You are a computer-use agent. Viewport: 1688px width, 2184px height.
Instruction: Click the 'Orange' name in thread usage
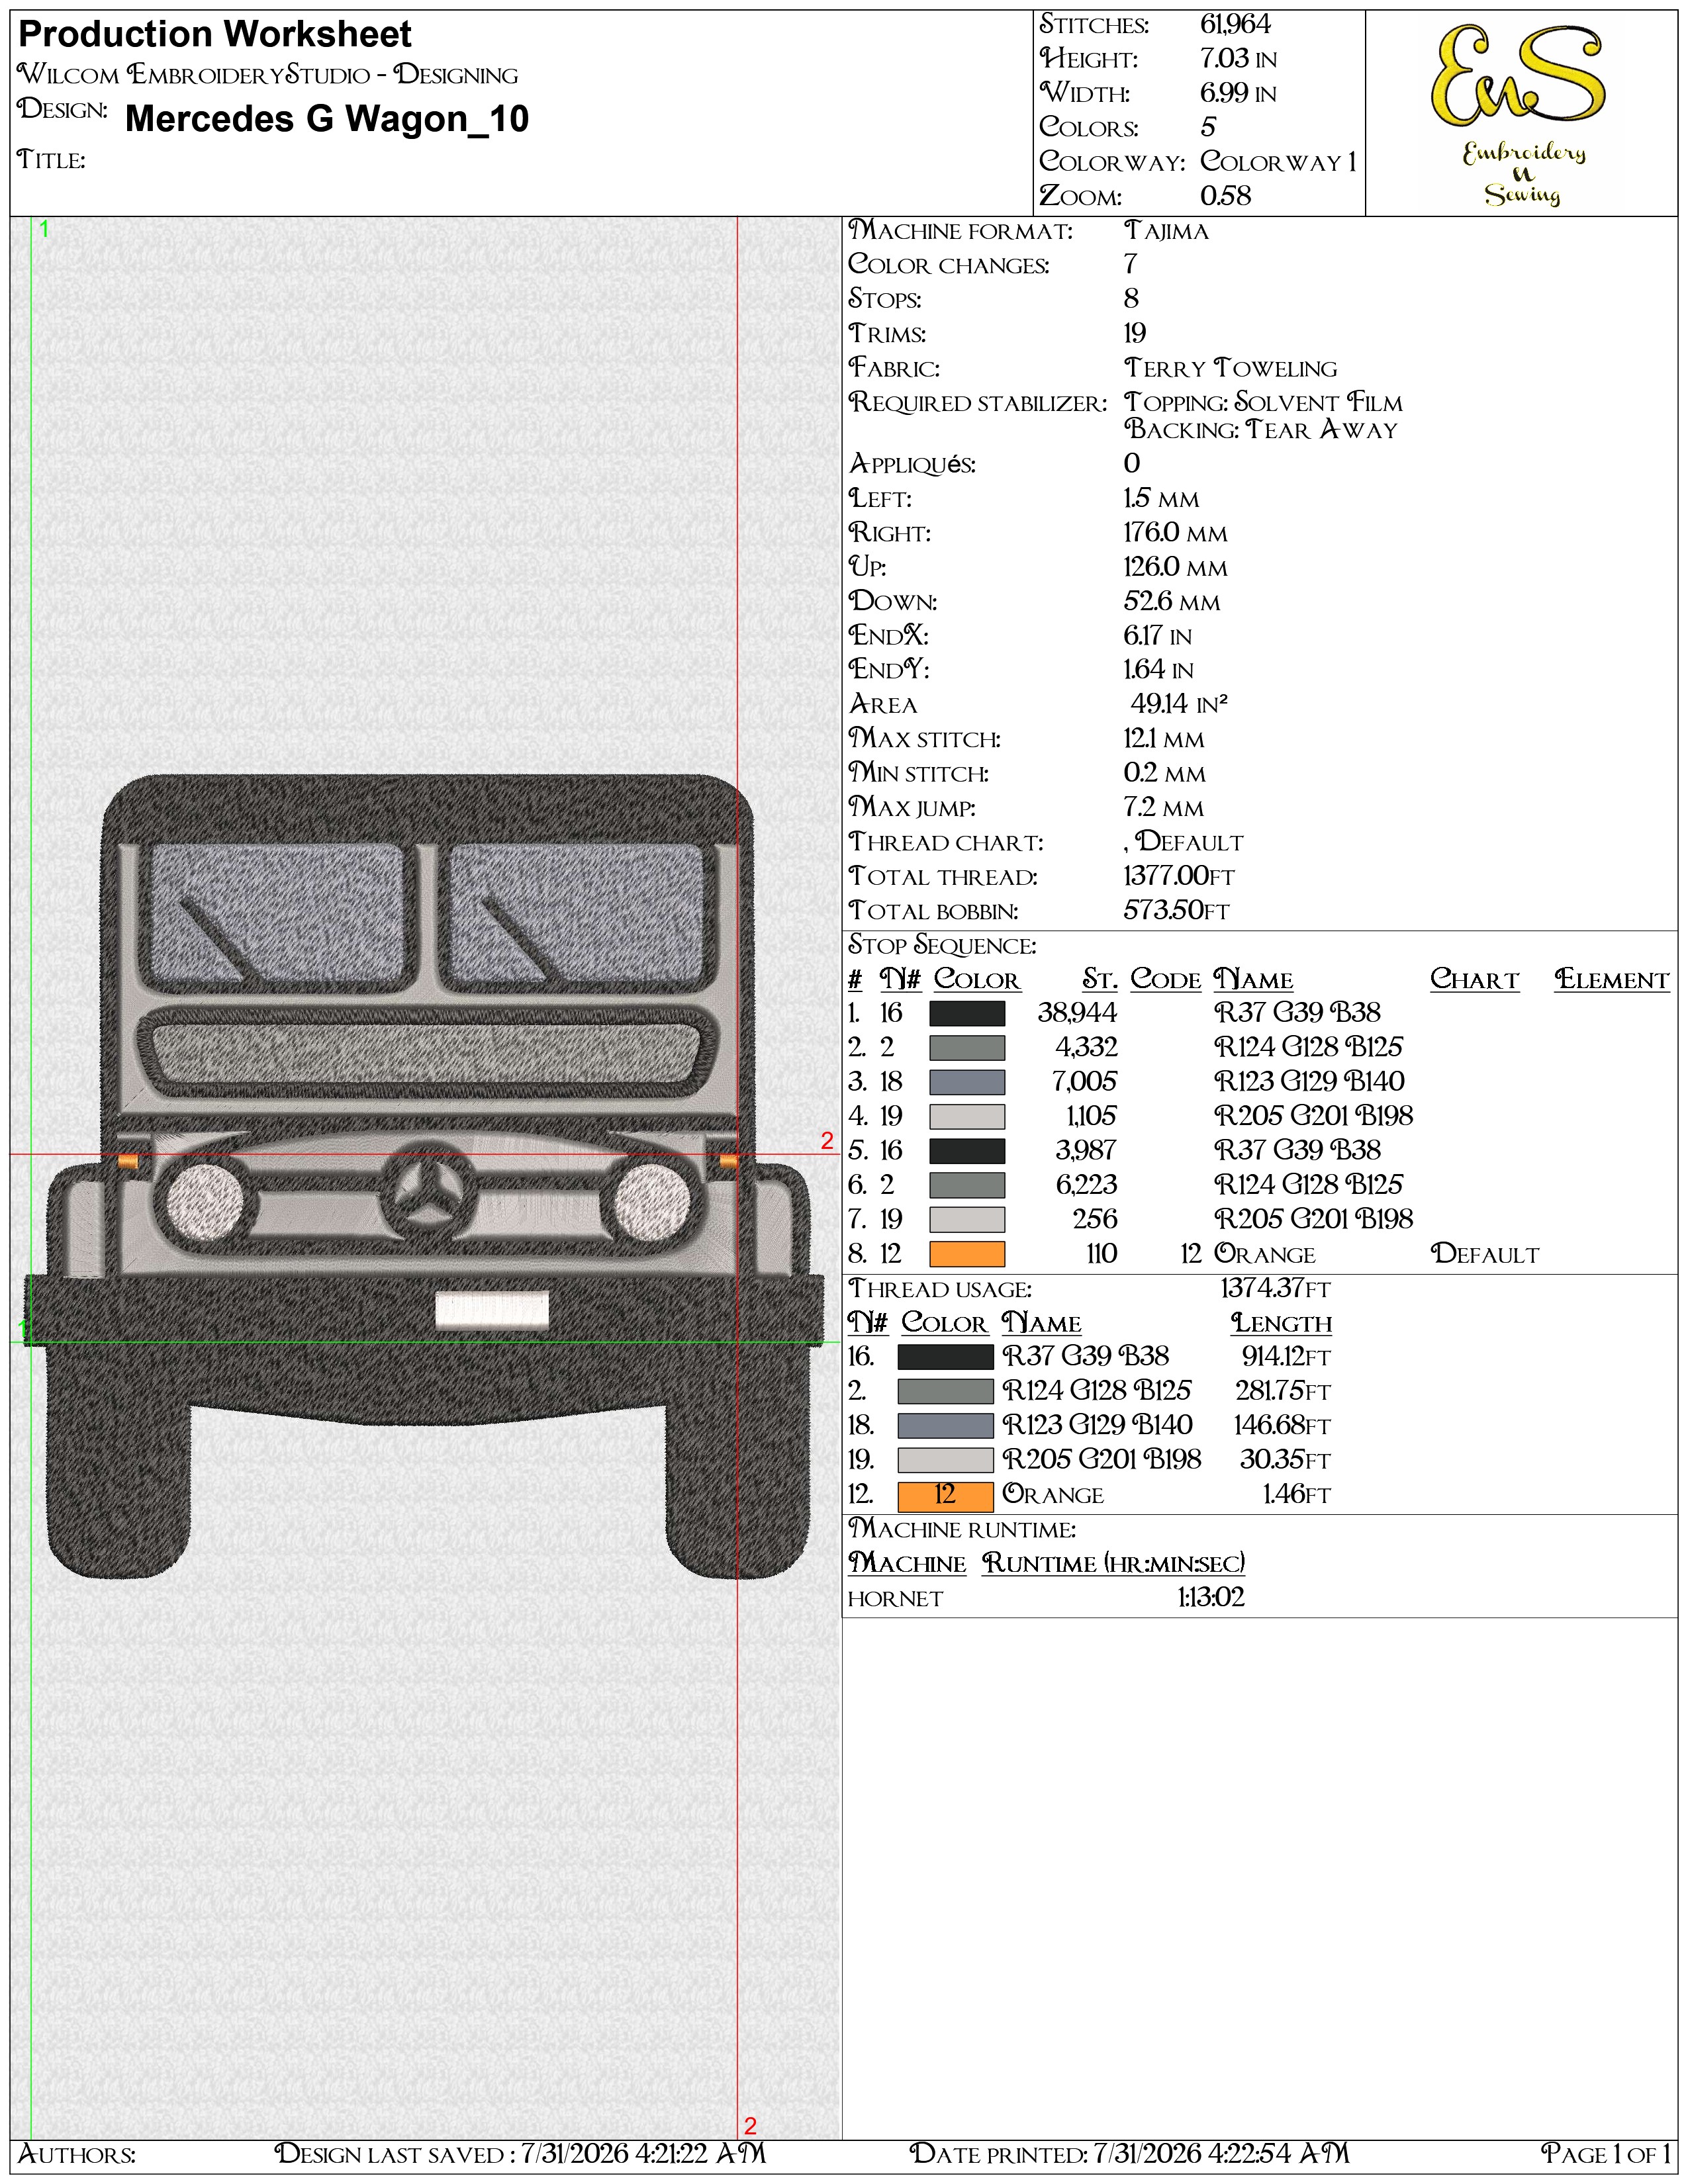coord(1053,1495)
